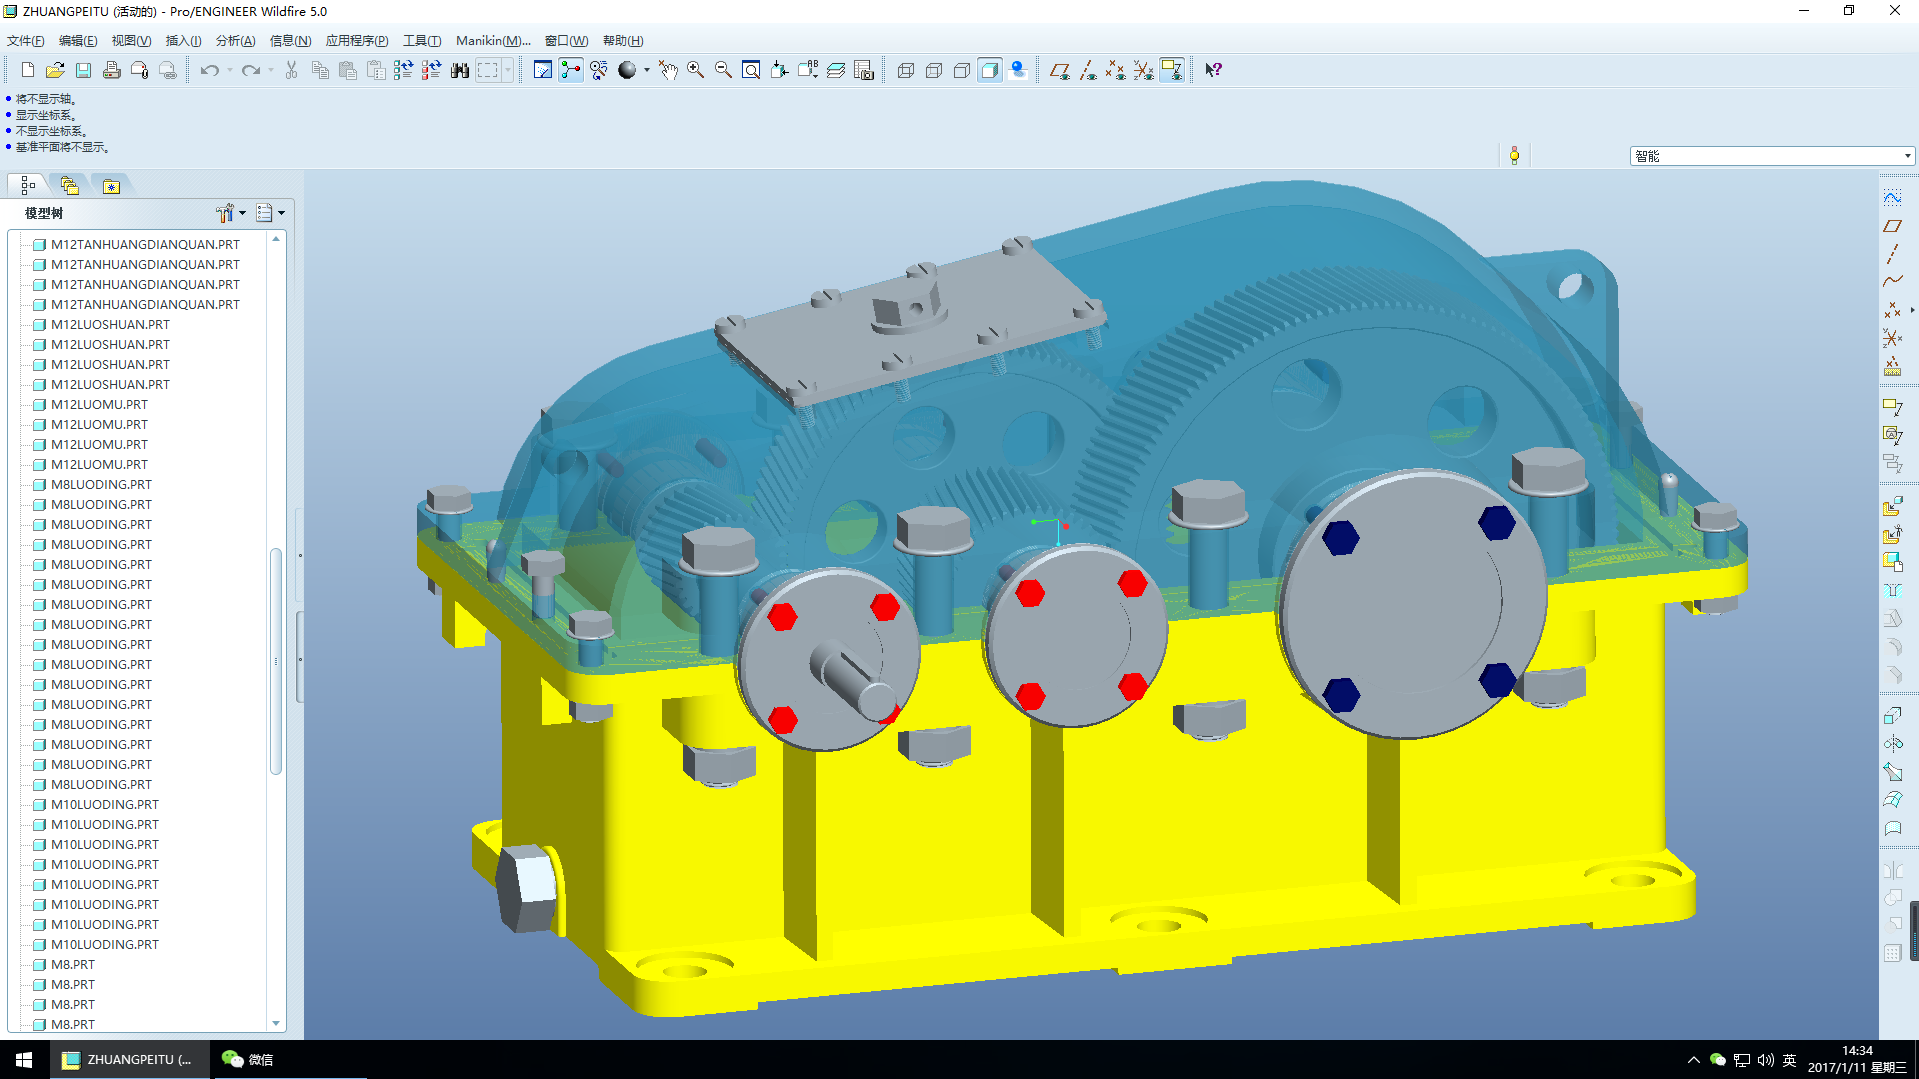
Task: Open the 文件(F) menu
Action: (x=26, y=41)
